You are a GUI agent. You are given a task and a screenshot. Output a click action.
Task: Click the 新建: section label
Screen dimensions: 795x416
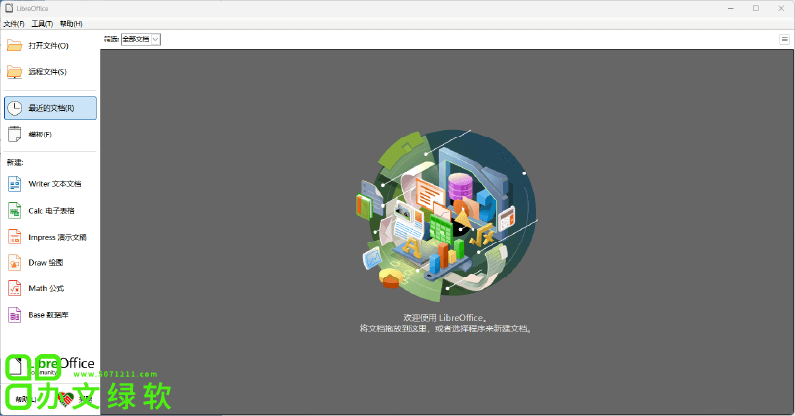coord(15,162)
